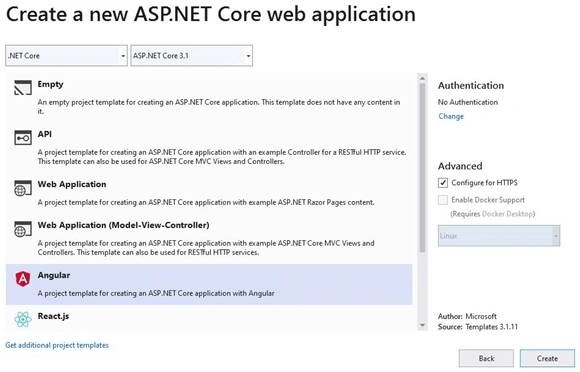Click the Source: Templates 3.1.11 text
Viewport: 580px width, 372px height.
click(x=478, y=327)
